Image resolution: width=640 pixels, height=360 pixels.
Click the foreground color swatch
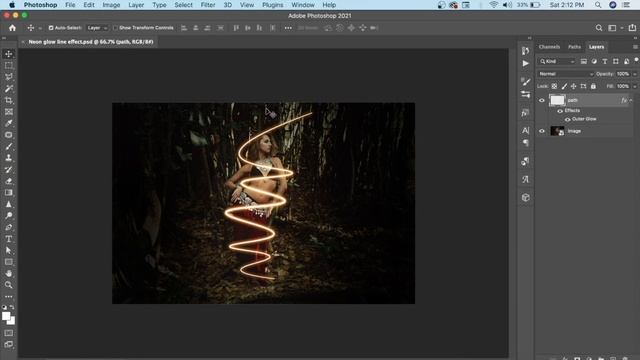coord(6,316)
